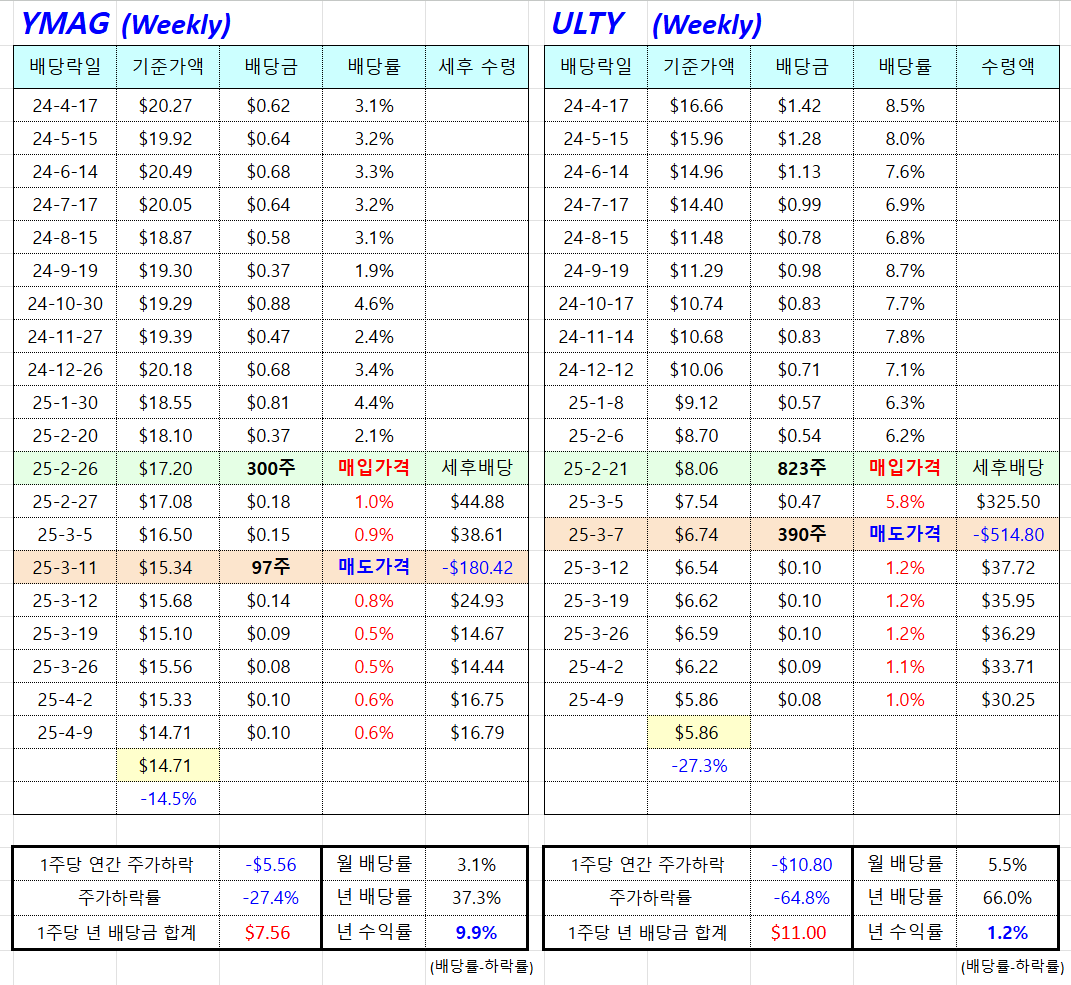
Task: Select date cell 24-12-26
Action: [65, 370]
